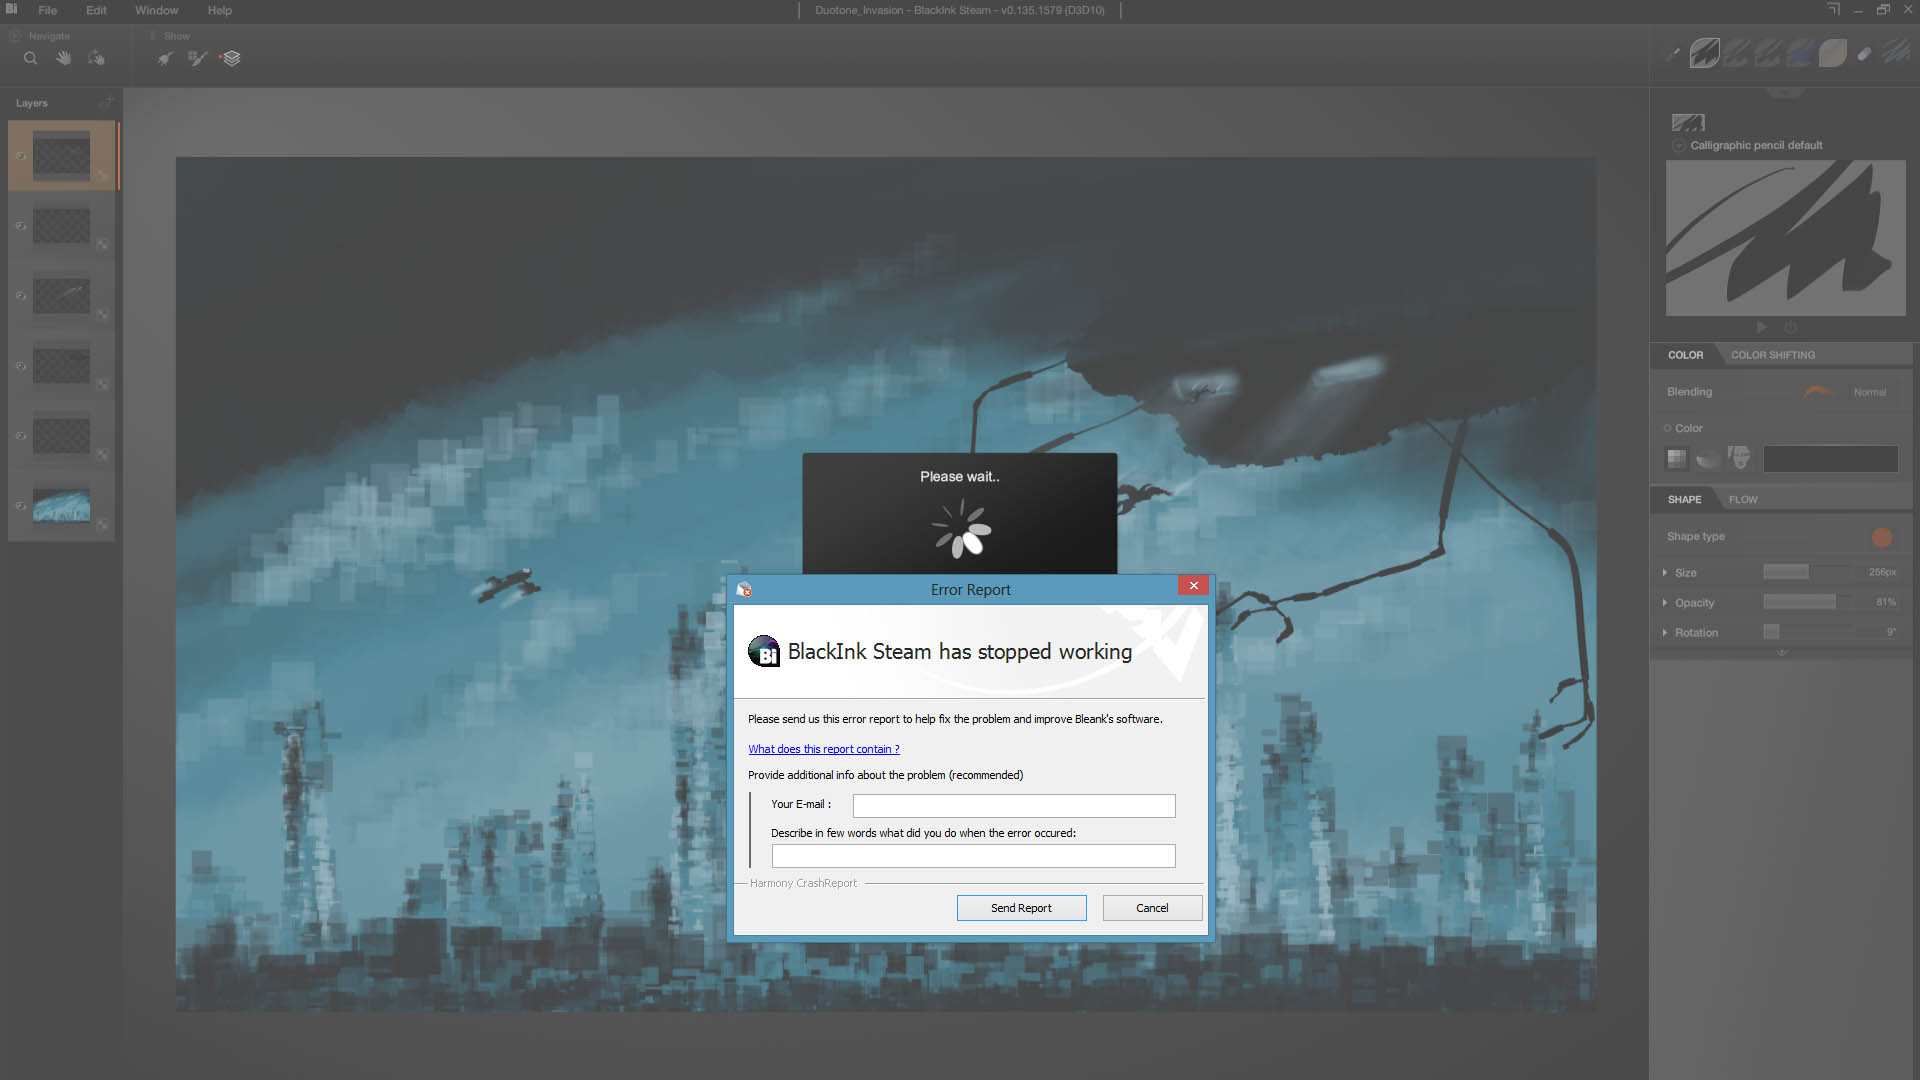Toggle the brush panel show icon
This screenshot has height=1080, width=1920.
(165, 58)
